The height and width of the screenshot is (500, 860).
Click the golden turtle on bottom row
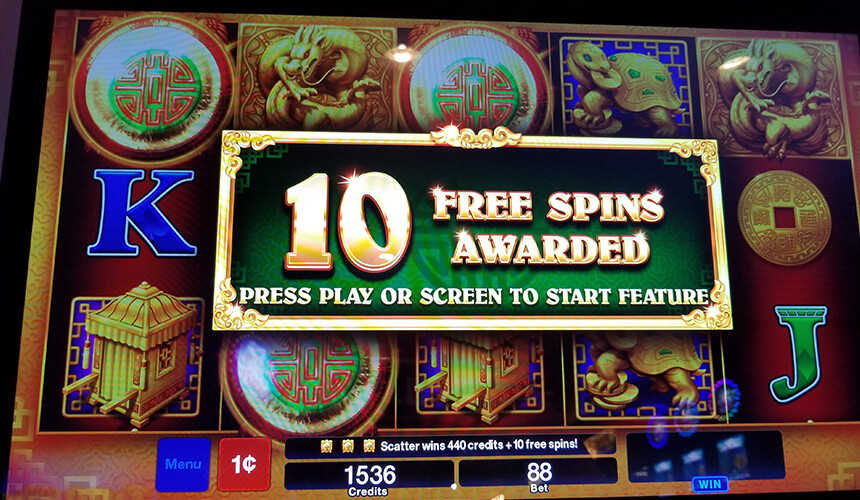click(x=643, y=371)
